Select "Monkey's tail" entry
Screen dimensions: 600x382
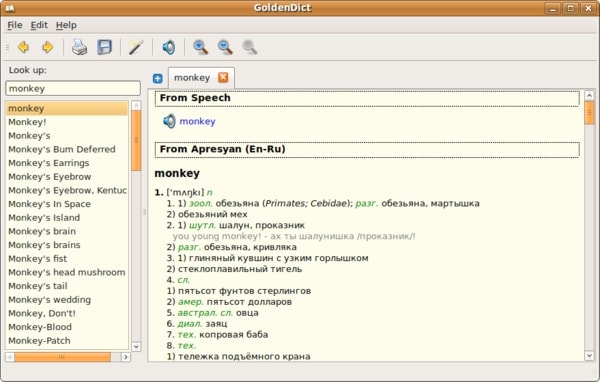click(67, 286)
